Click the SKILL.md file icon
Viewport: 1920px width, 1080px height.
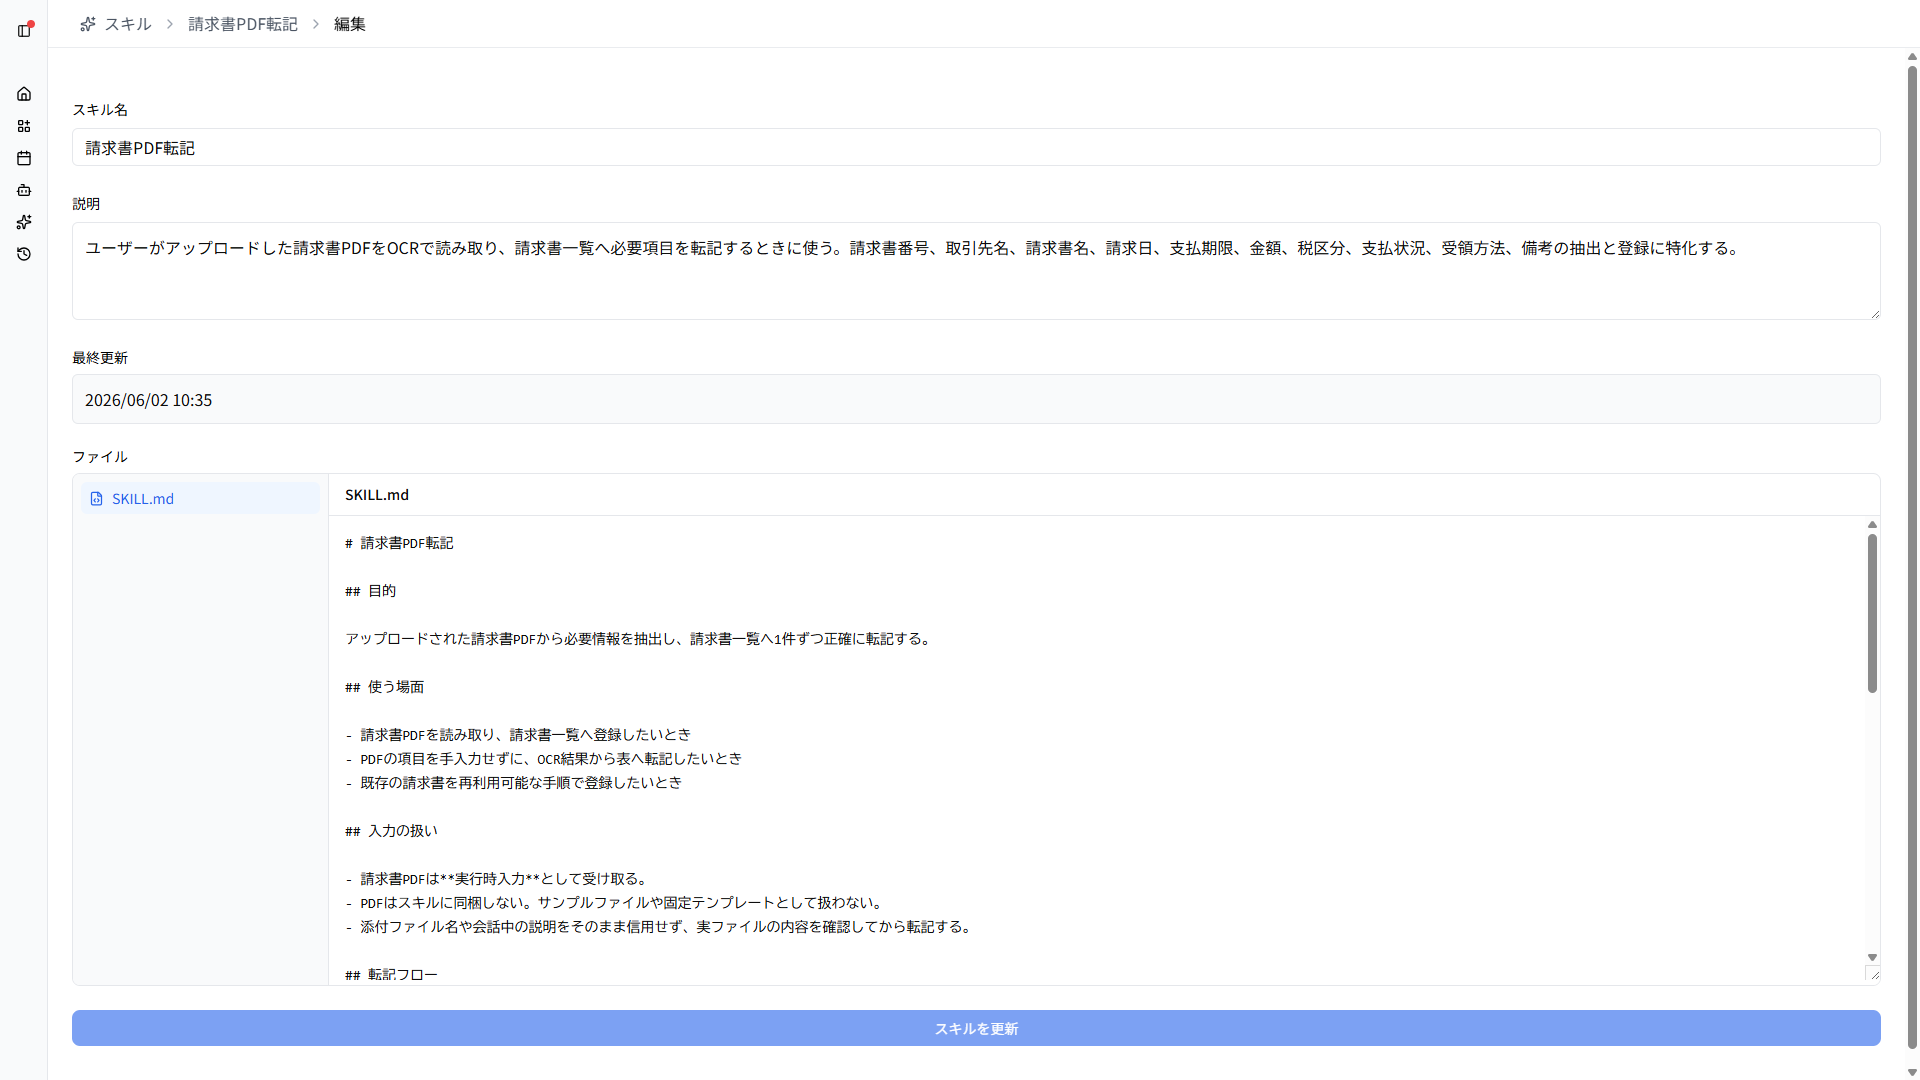coord(97,499)
